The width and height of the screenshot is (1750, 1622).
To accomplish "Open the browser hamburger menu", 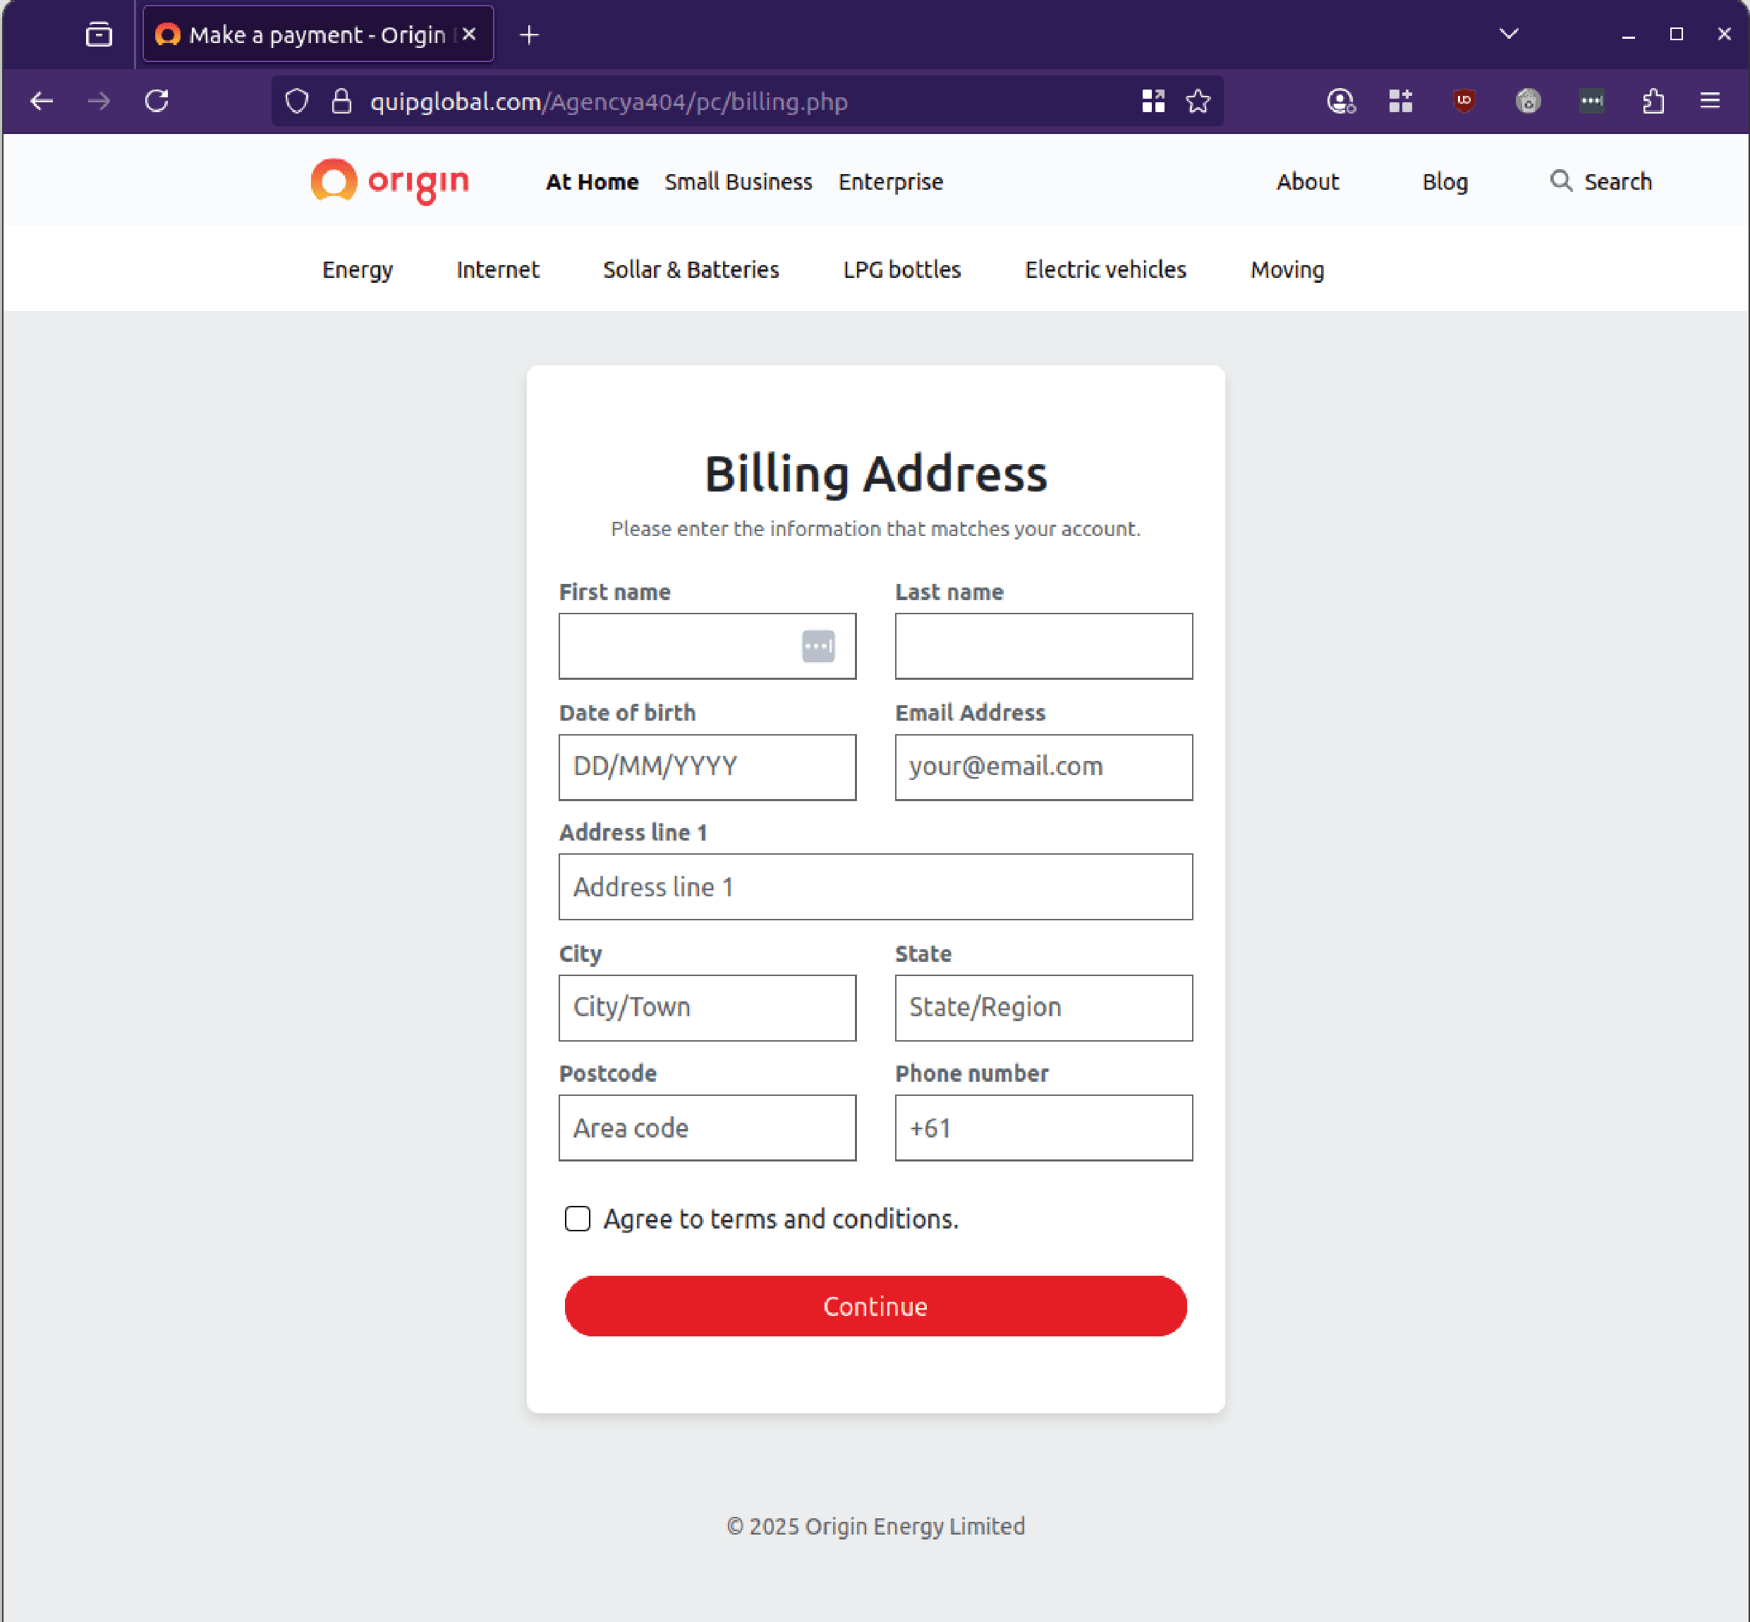I will 1711,101.
